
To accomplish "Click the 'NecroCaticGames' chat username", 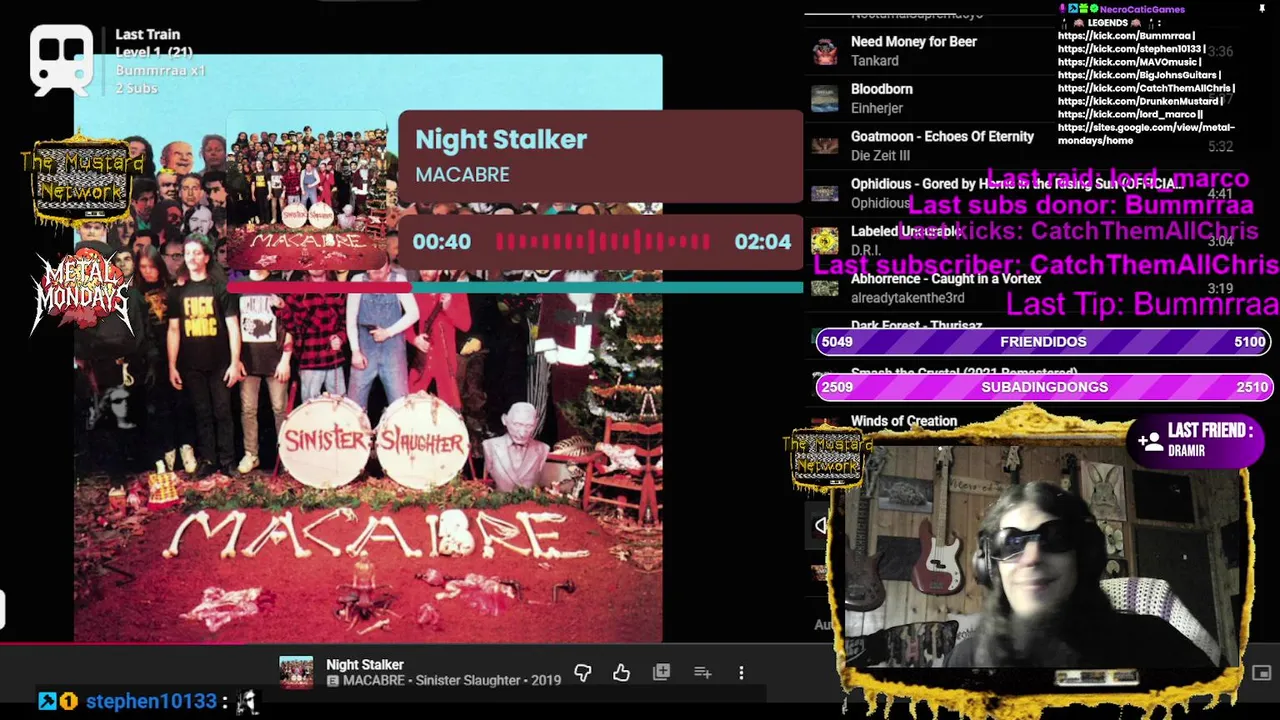I will [1142, 9].
